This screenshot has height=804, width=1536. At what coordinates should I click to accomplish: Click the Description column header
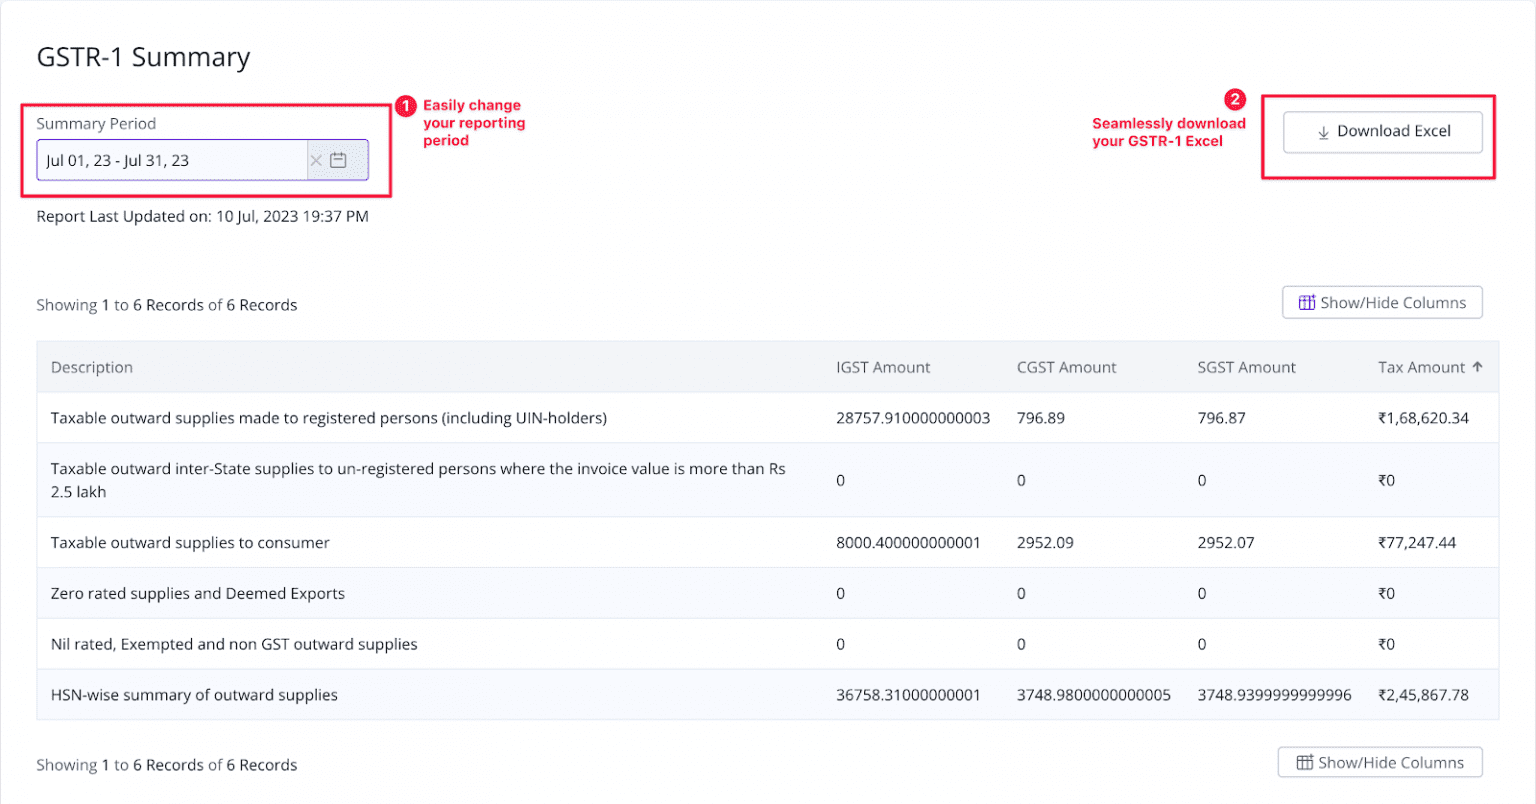tap(92, 367)
